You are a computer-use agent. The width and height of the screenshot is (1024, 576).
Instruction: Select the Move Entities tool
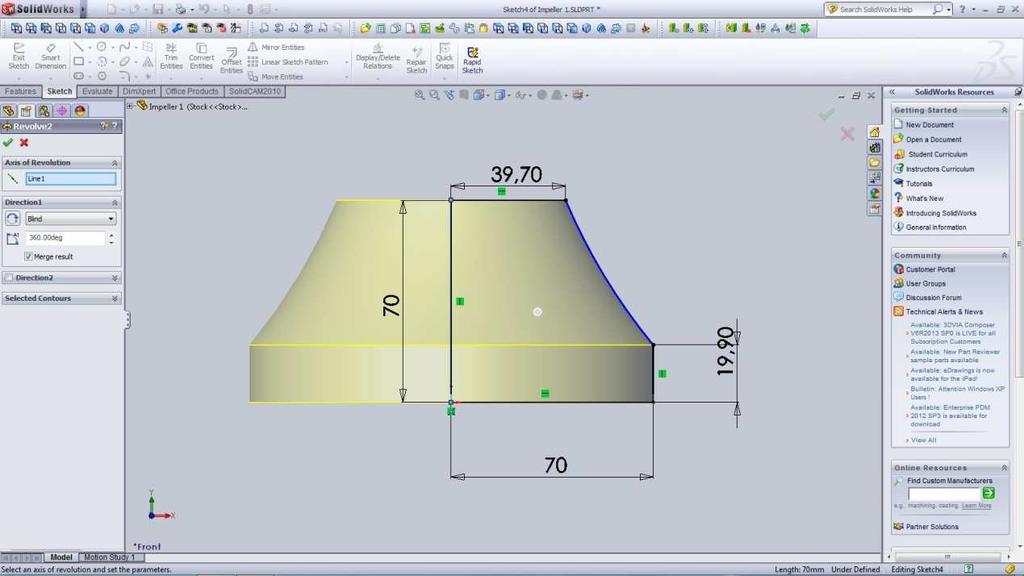coord(276,76)
